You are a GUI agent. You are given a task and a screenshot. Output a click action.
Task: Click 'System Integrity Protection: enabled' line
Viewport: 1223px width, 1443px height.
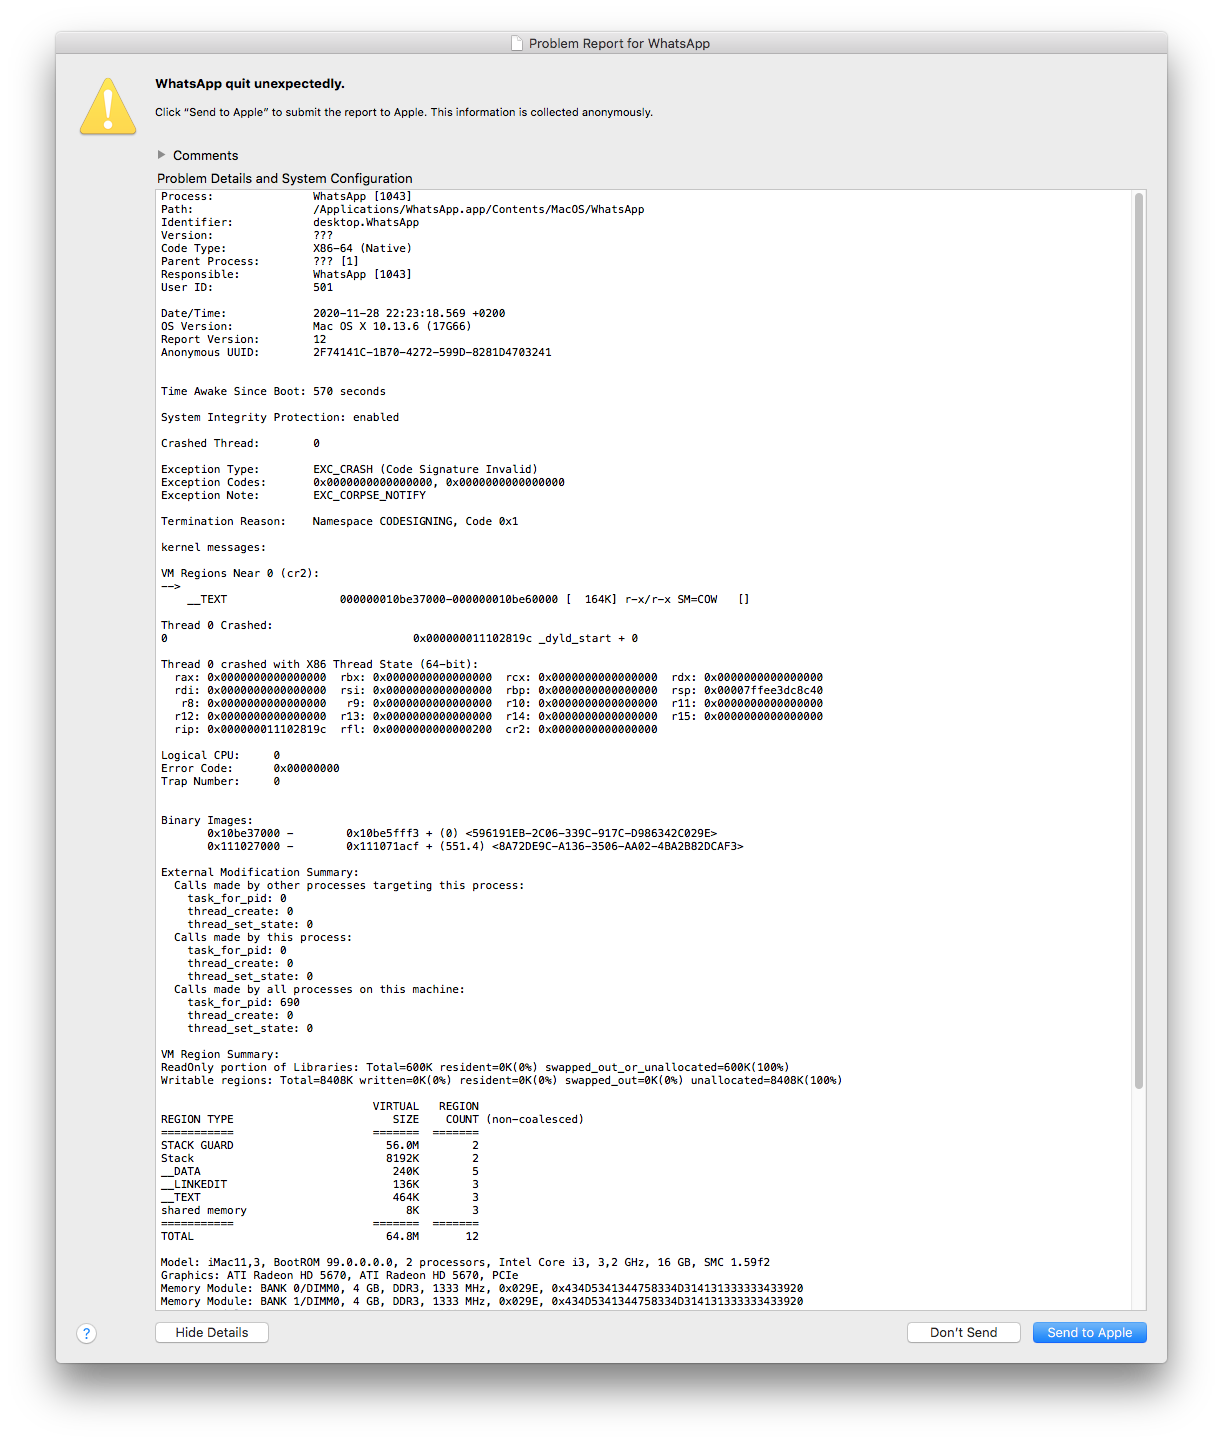pyautogui.click(x=280, y=418)
